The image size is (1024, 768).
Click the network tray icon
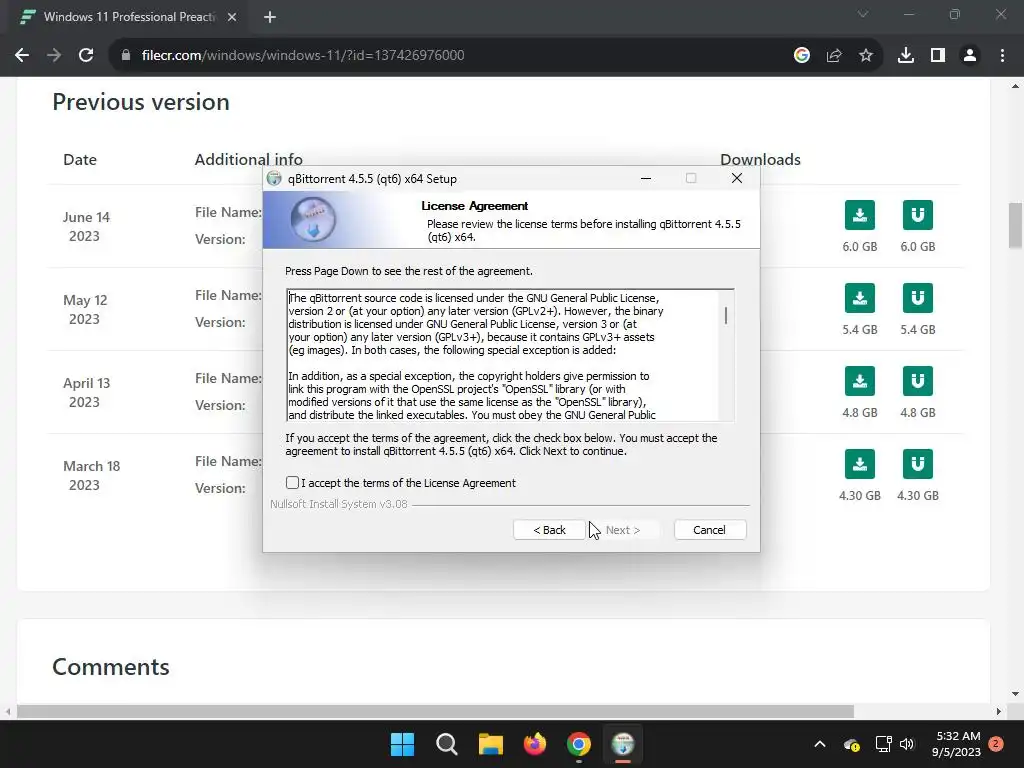(884, 744)
